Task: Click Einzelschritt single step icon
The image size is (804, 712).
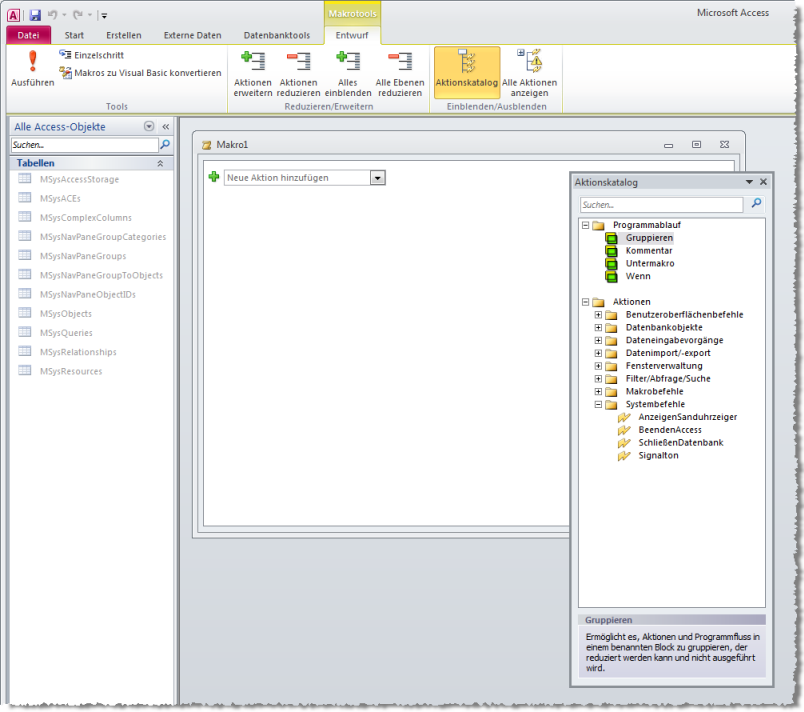Action: (x=66, y=55)
